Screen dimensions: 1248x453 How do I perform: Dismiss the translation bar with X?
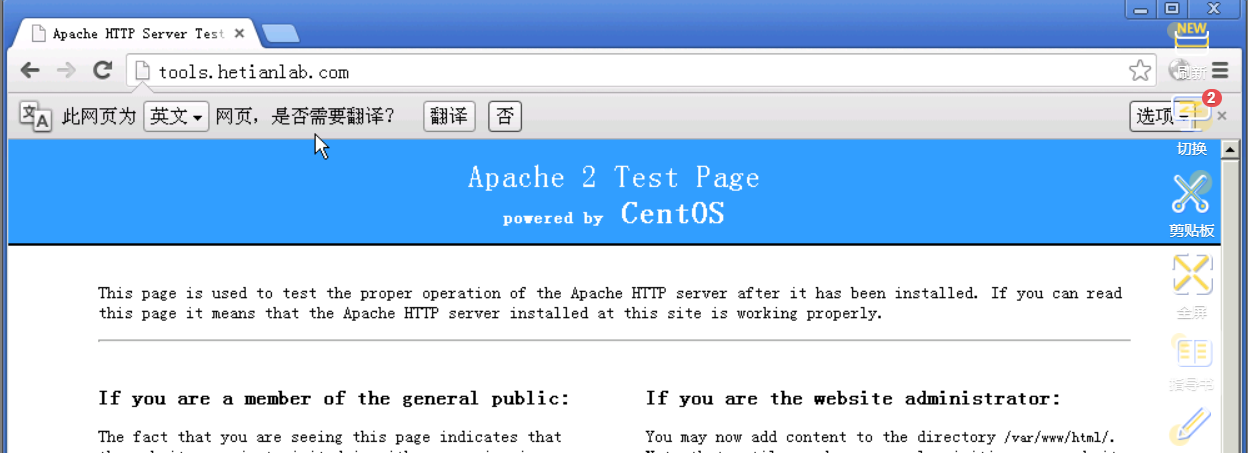pos(1222,117)
